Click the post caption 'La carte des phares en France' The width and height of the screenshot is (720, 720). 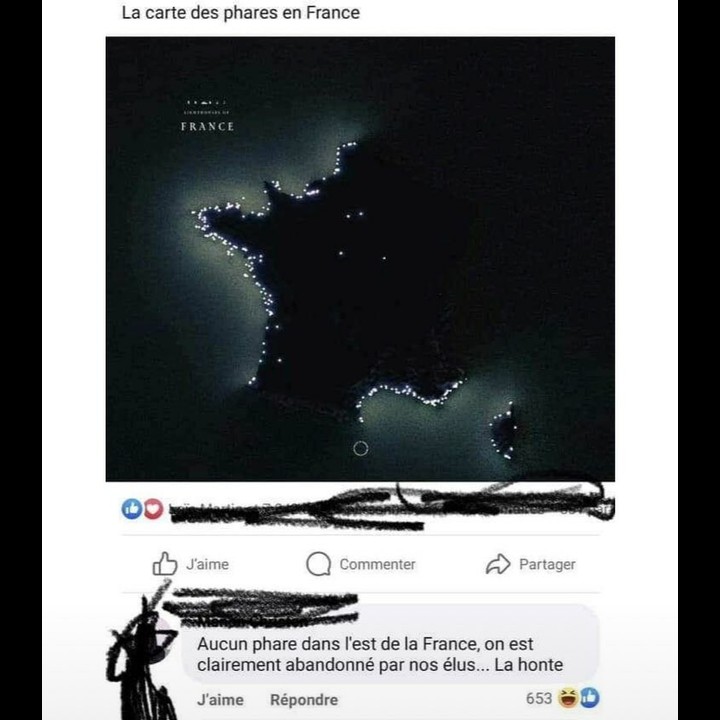point(241,13)
